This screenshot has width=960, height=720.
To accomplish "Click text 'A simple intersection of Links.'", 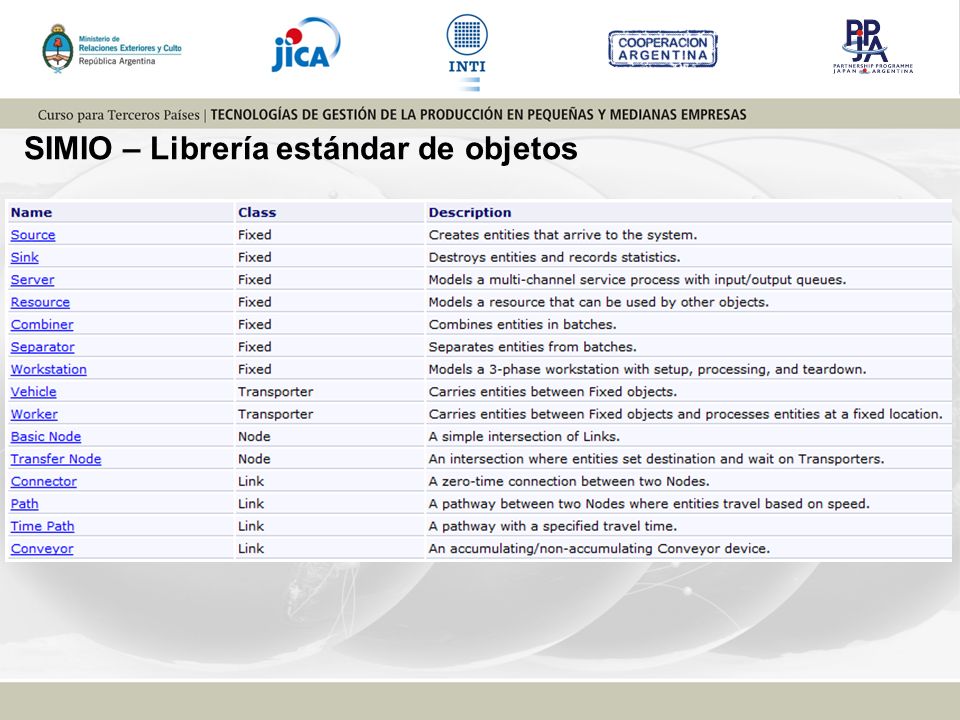I will [x=524, y=437].
